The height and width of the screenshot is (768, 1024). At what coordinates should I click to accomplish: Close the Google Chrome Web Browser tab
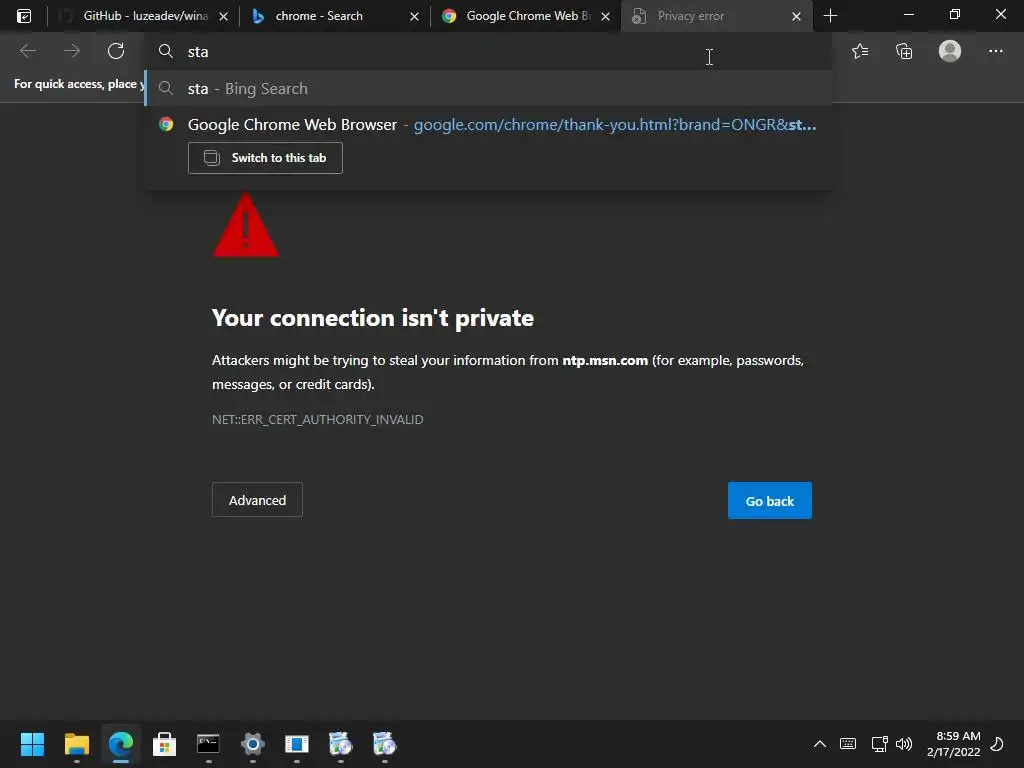pyautogui.click(x=605, y=16)
